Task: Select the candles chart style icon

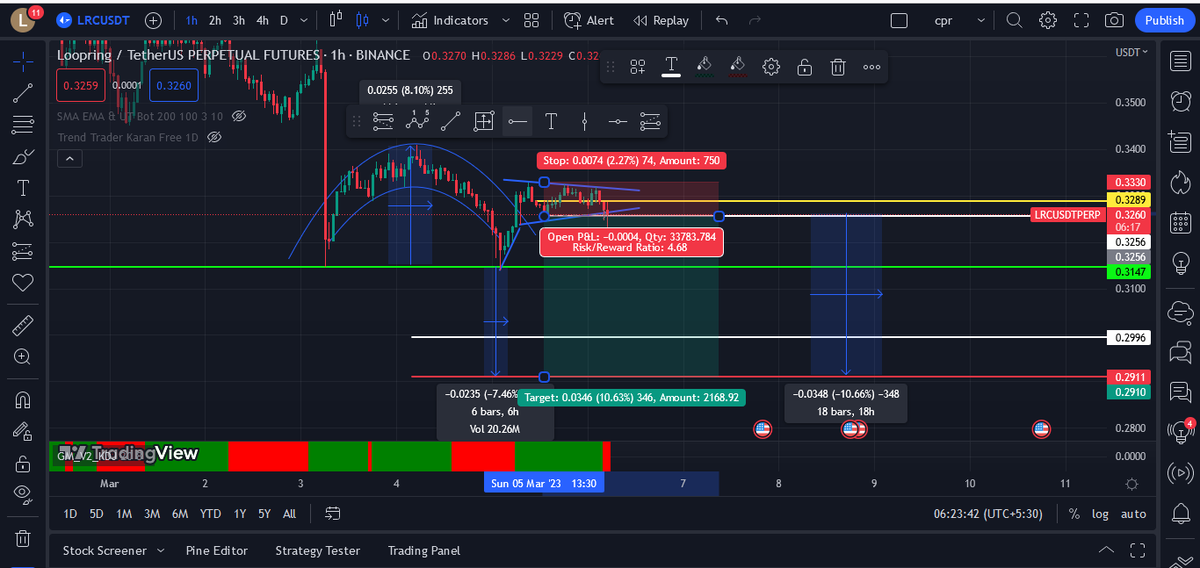Action: 362,20
